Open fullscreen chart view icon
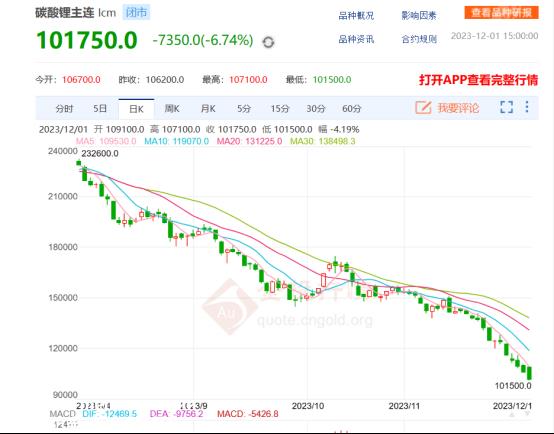The width and height of the screenshot is (554, 434). 506,107
